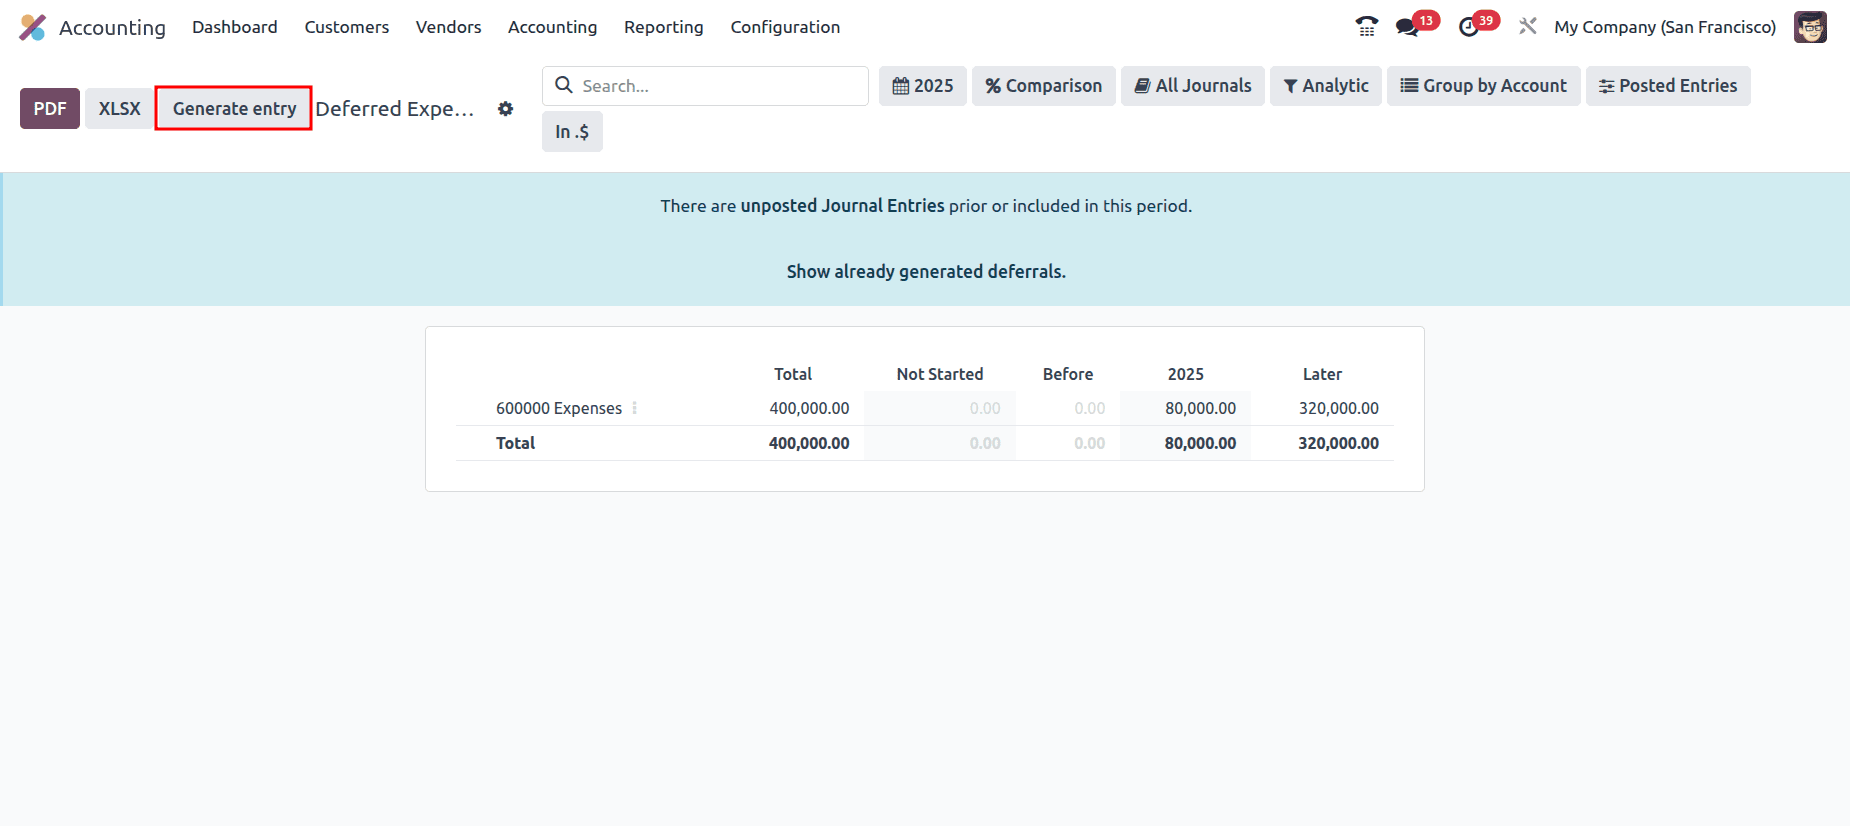Open the All Journals filter dropdown
This screenshot has width=1850, height=826.
1193,86
